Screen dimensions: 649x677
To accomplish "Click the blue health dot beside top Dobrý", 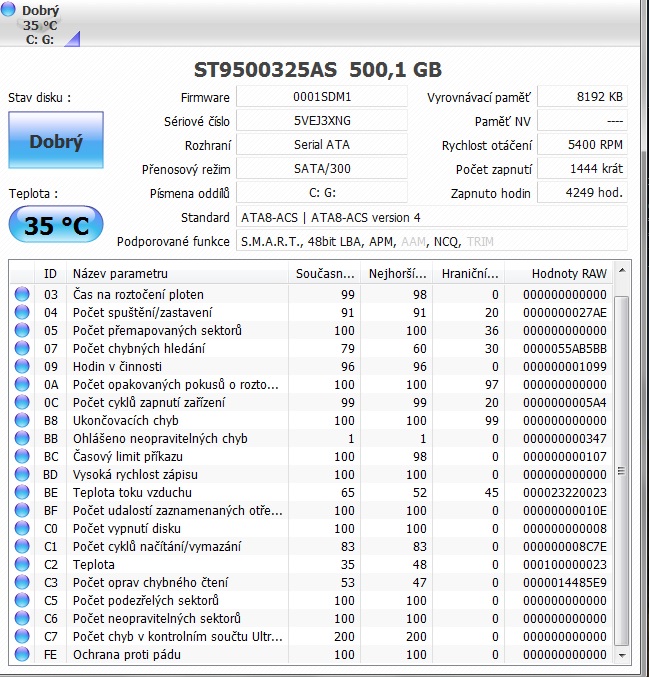I will click(8, 9).
